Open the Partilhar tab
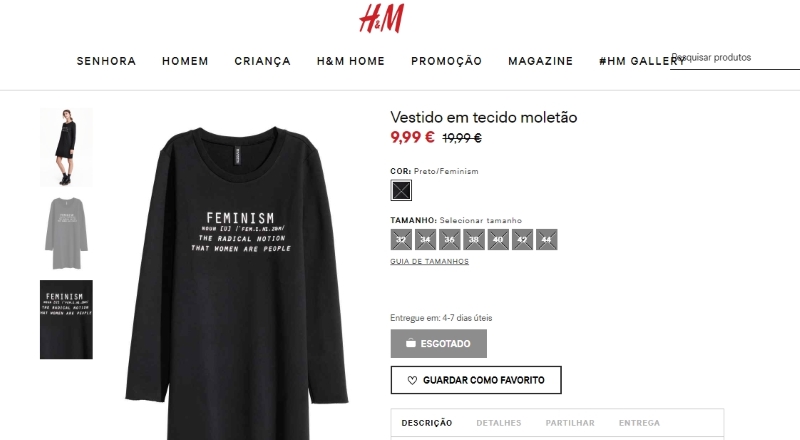This screenshot has height=440, width=800. pos(570,423)
